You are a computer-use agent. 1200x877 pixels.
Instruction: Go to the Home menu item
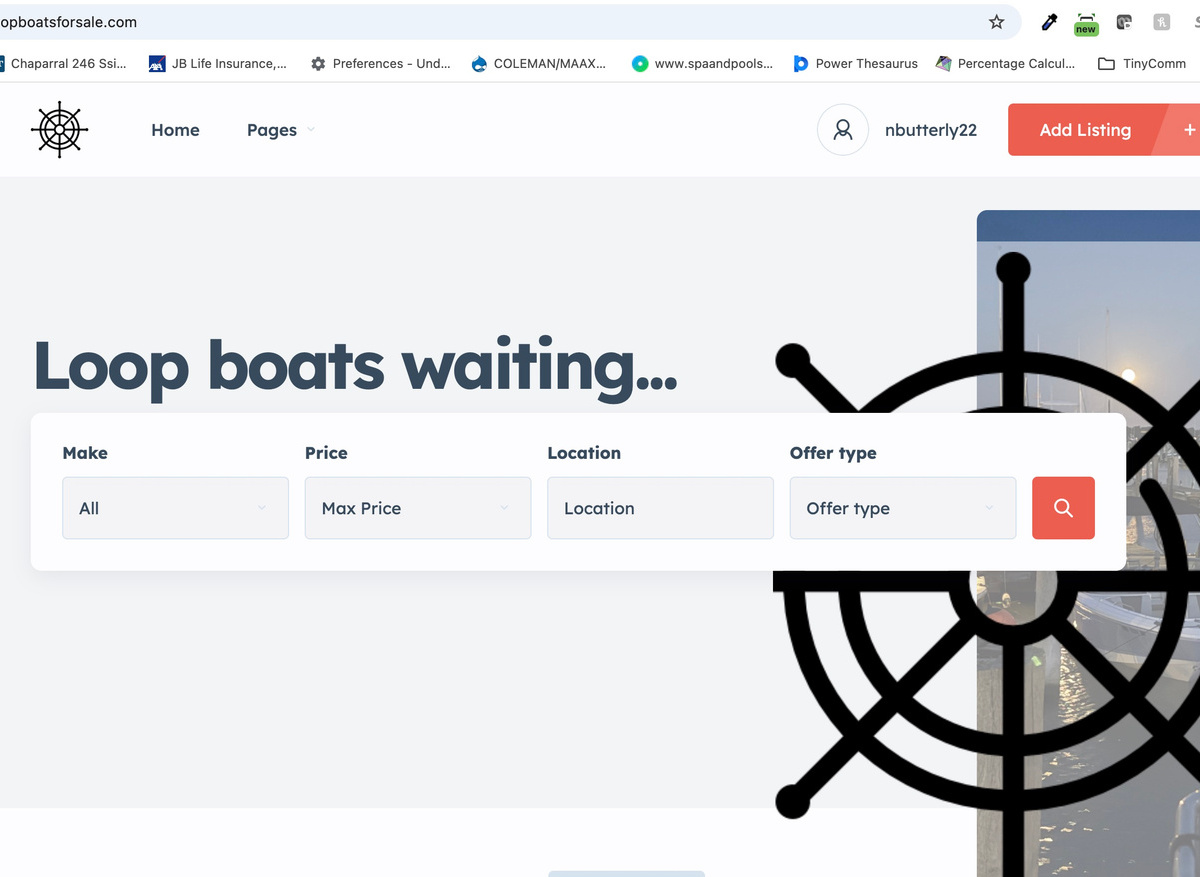click(x=175, y=130)
